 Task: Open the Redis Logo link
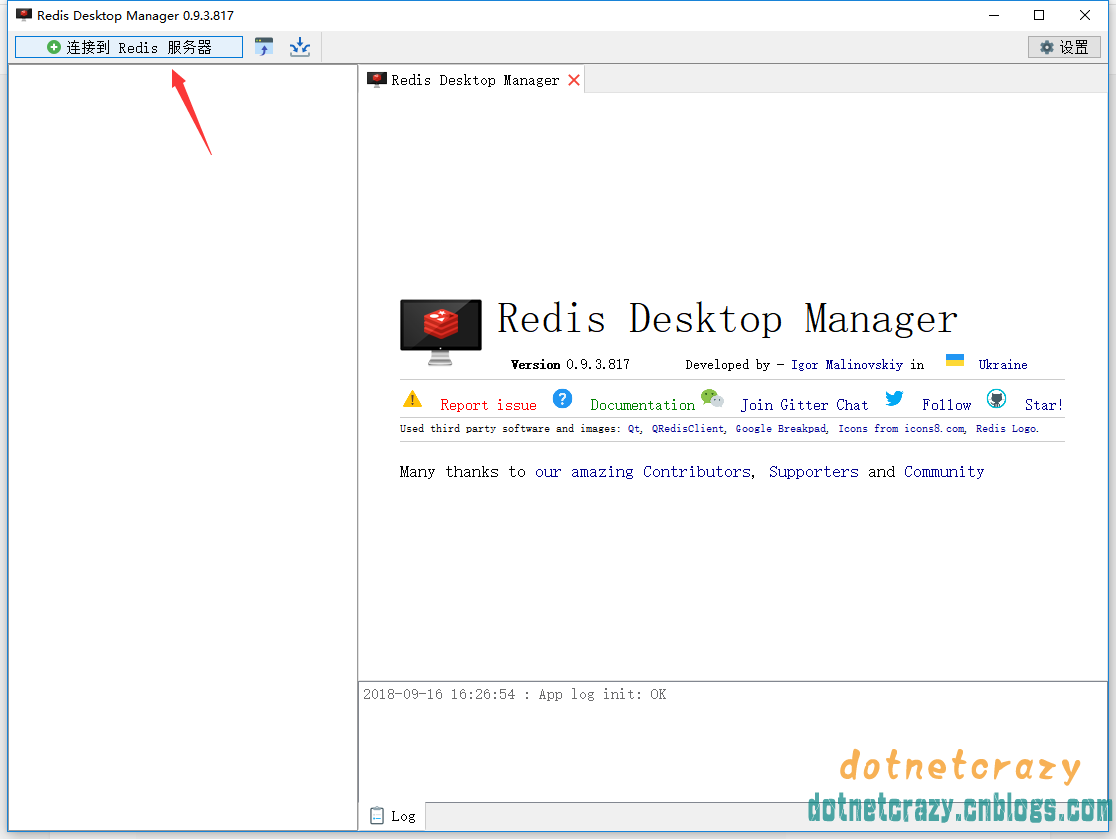click(x=1006, y=428)
